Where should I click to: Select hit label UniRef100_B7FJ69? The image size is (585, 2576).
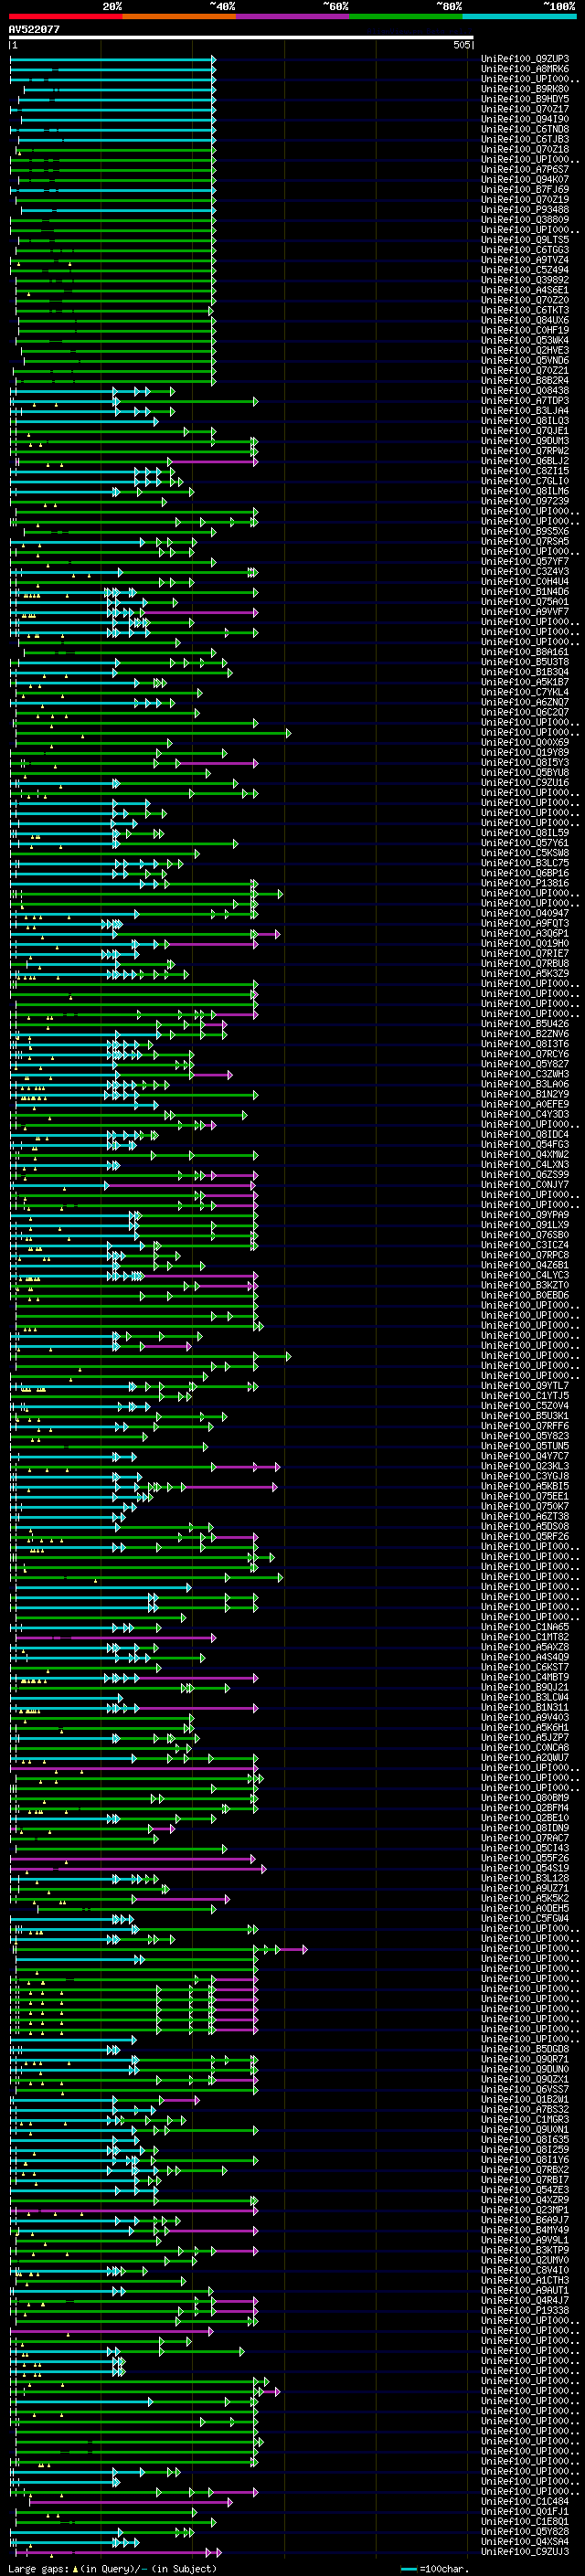click(x=525, y=189)
